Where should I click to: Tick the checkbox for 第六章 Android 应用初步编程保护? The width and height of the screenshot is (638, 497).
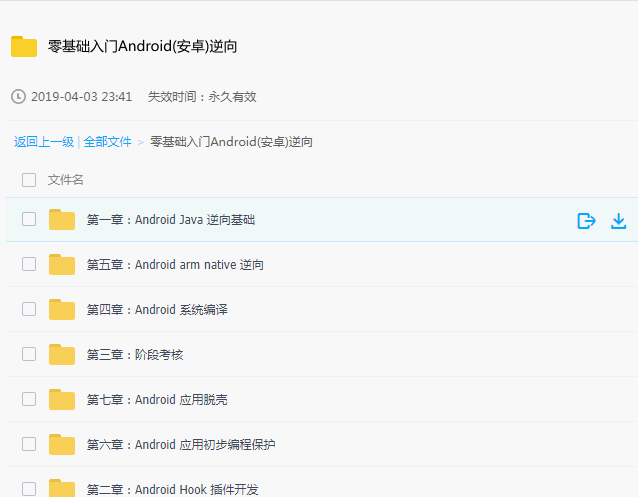pyautogui.click(x=29, y=444)
